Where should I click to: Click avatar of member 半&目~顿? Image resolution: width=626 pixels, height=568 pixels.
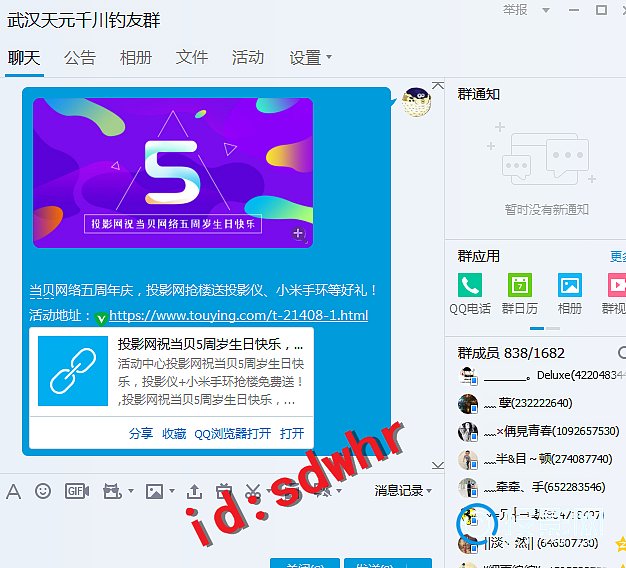(468, 459)
